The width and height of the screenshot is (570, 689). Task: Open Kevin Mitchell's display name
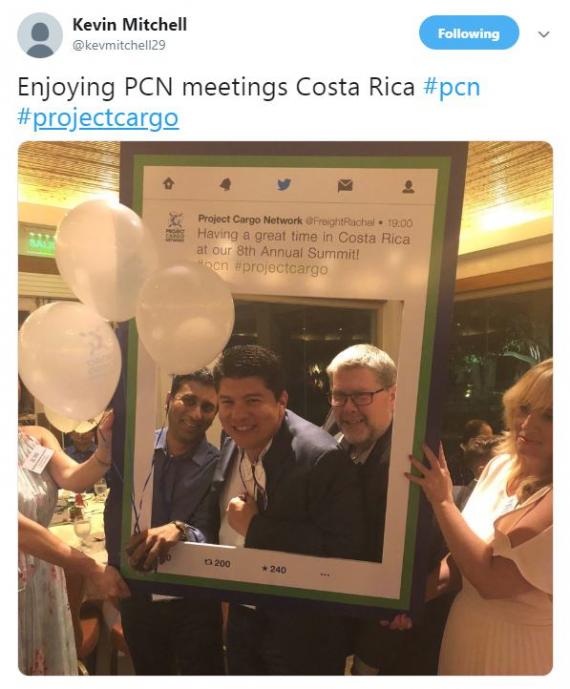129,25
